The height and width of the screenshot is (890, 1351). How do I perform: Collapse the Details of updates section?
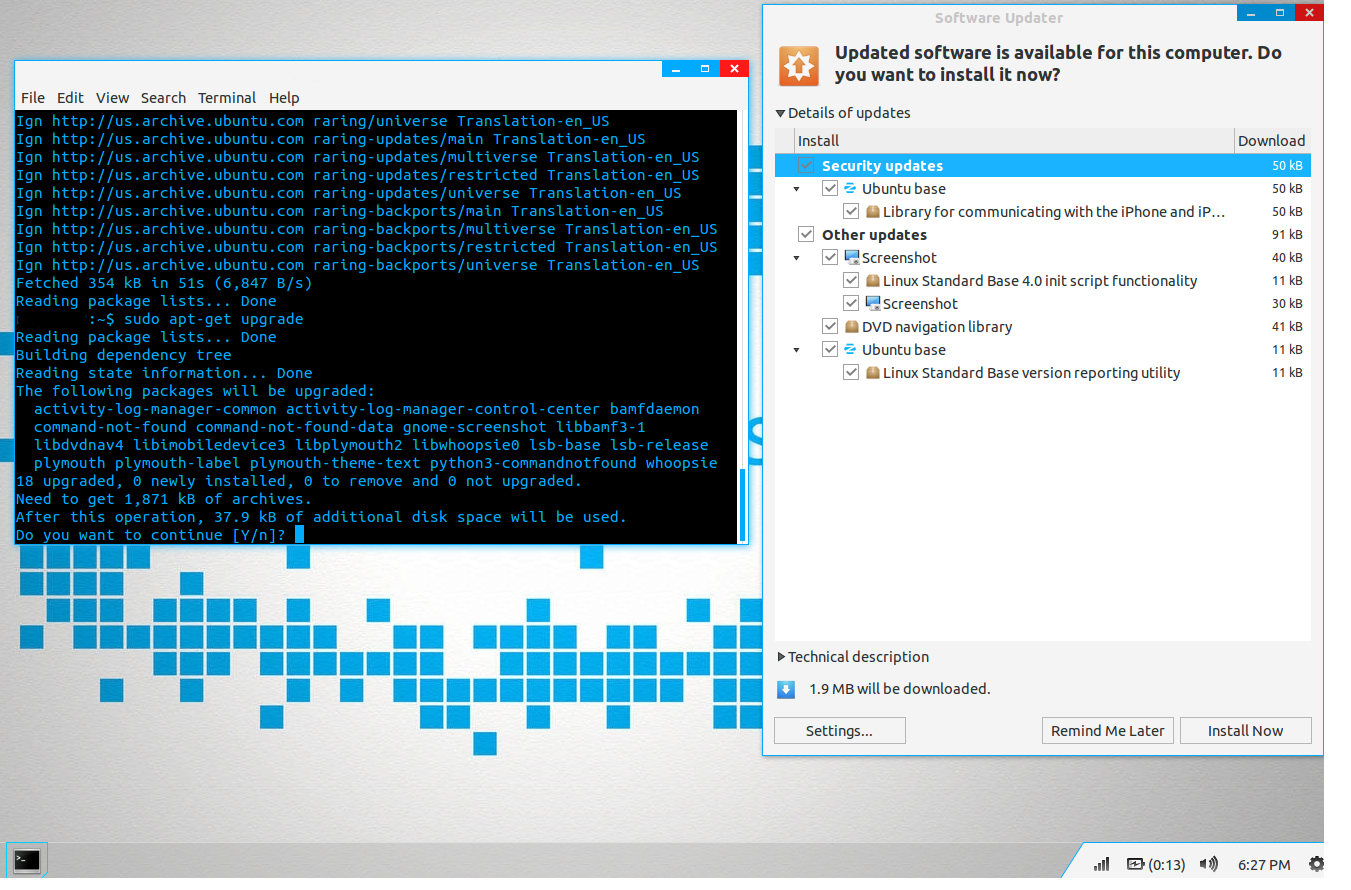click(781, 114)
